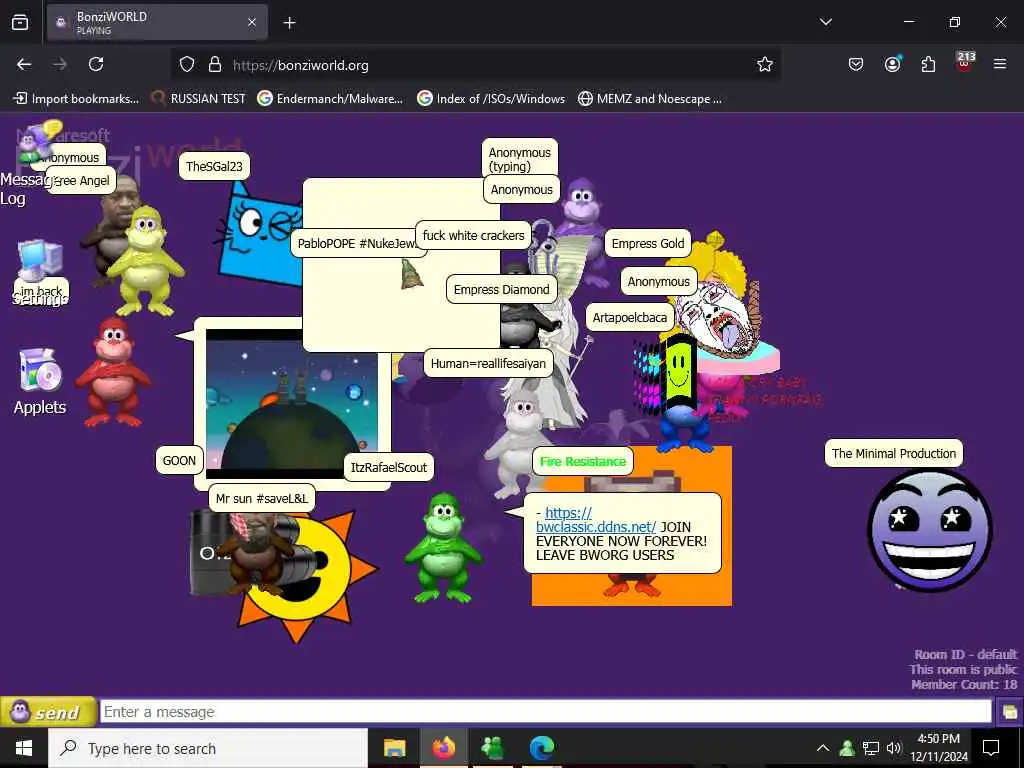Viewport: 1024px width, 768px height.
Task: Open Firefox View recent browsing icon
Action: (x=20, y=23)
